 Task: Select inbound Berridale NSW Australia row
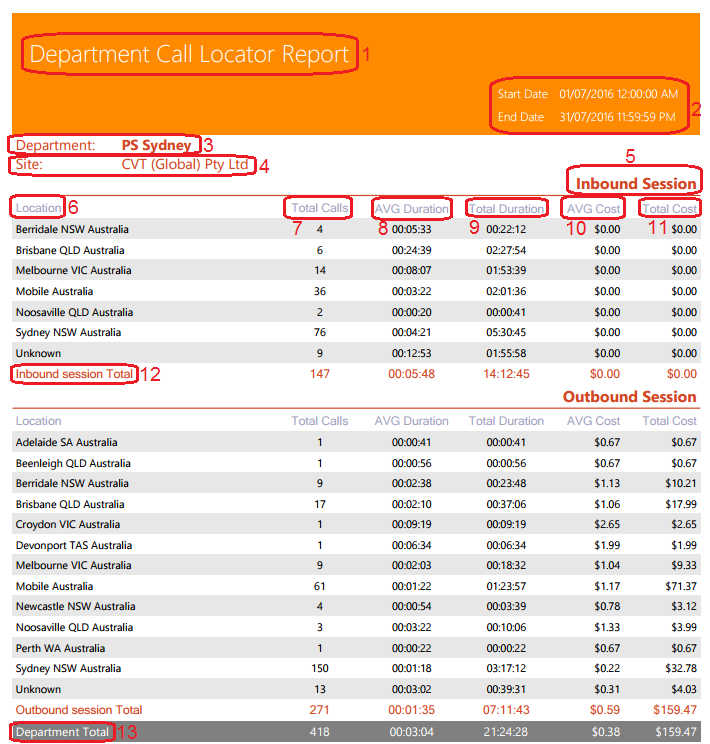pyautogui.click(x=356, y=229)
